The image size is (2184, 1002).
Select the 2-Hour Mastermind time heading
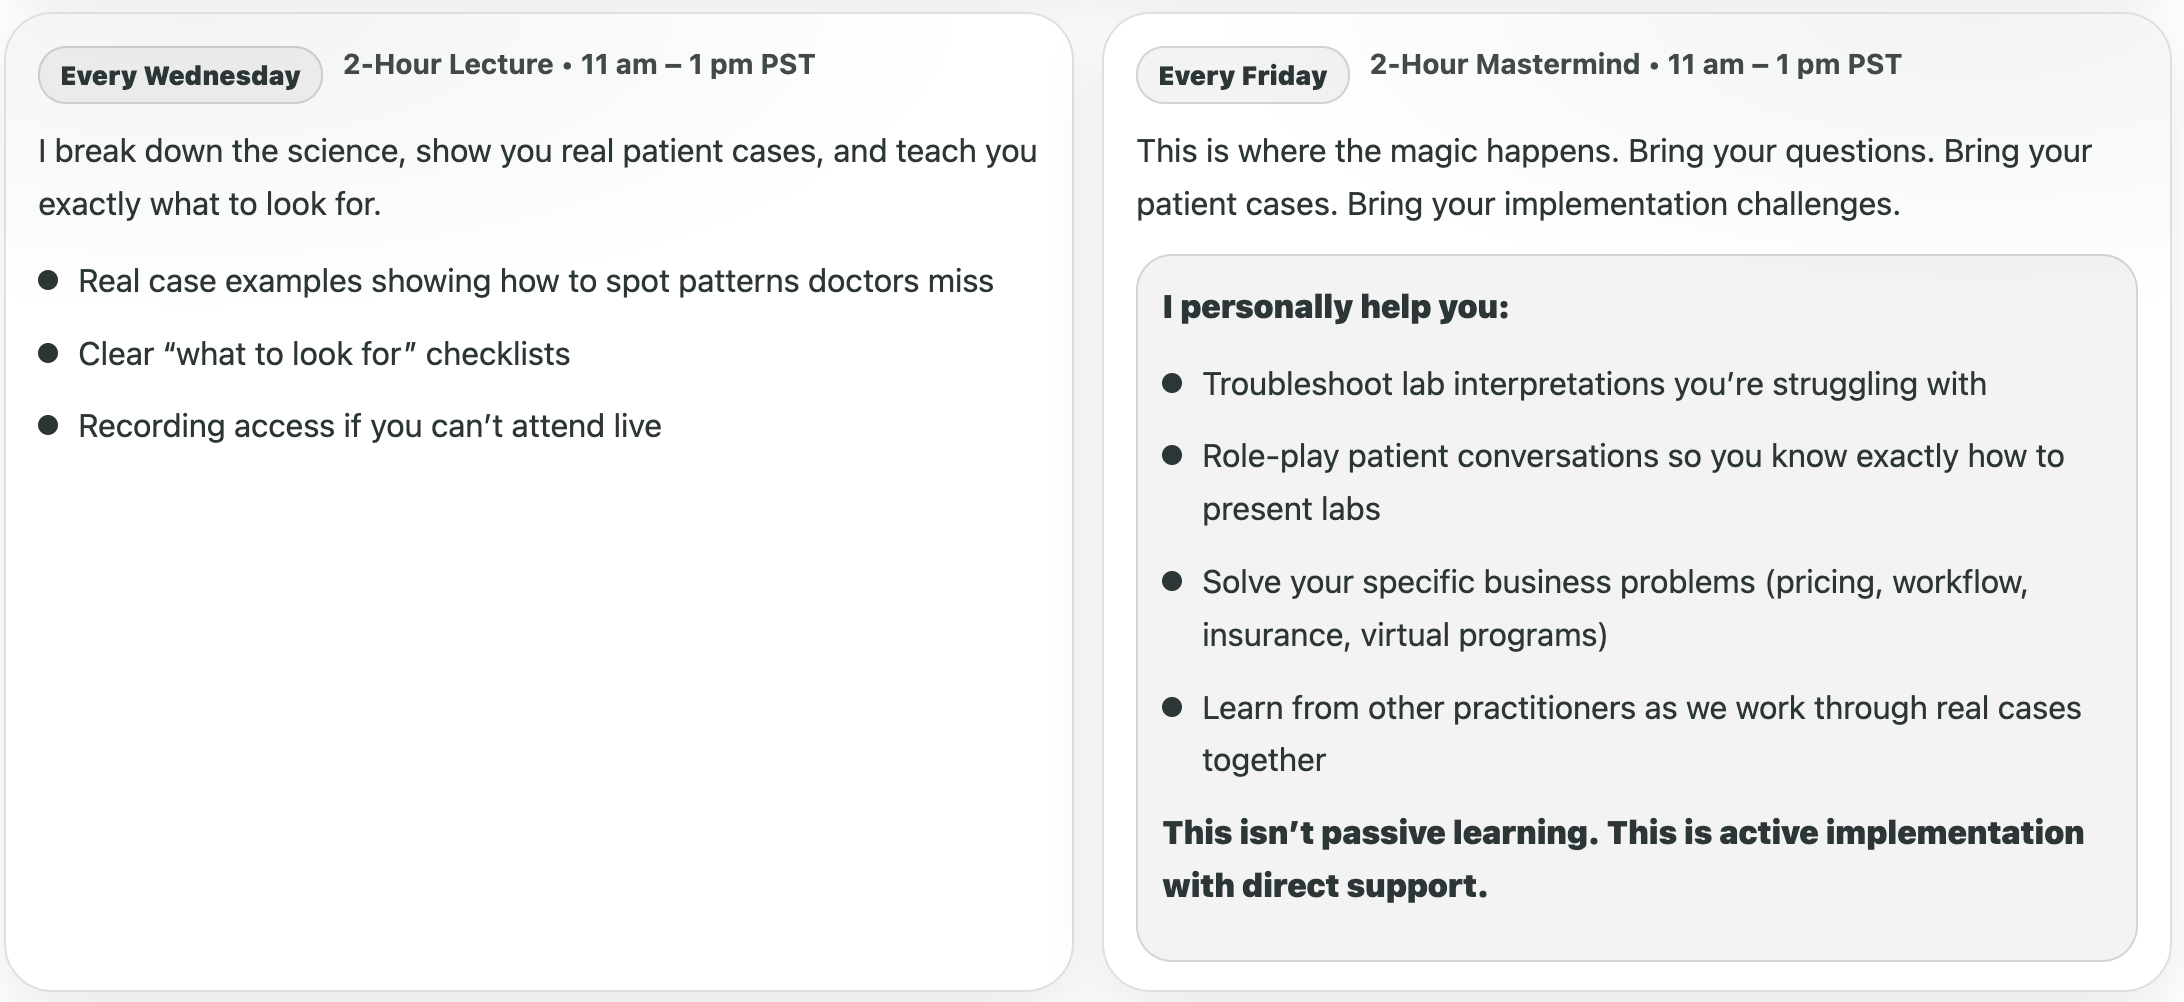1635,65
